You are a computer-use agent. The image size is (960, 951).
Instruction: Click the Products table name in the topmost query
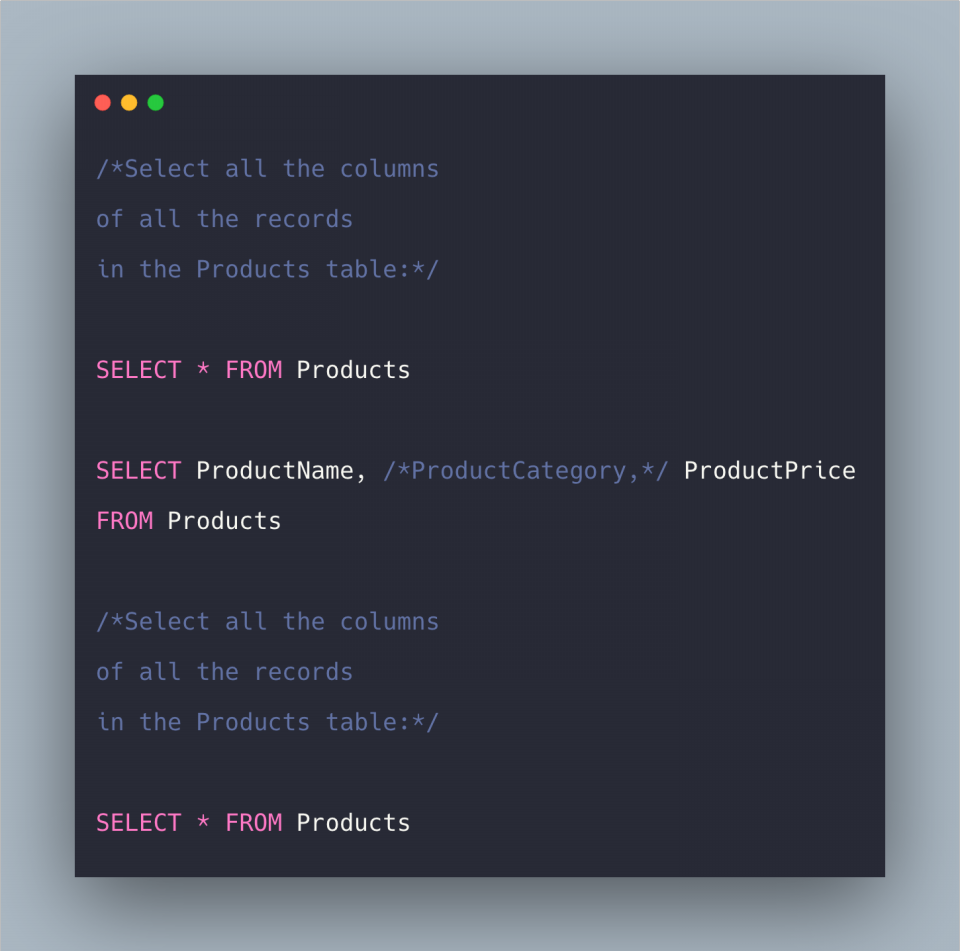click(x=353, y=370)
